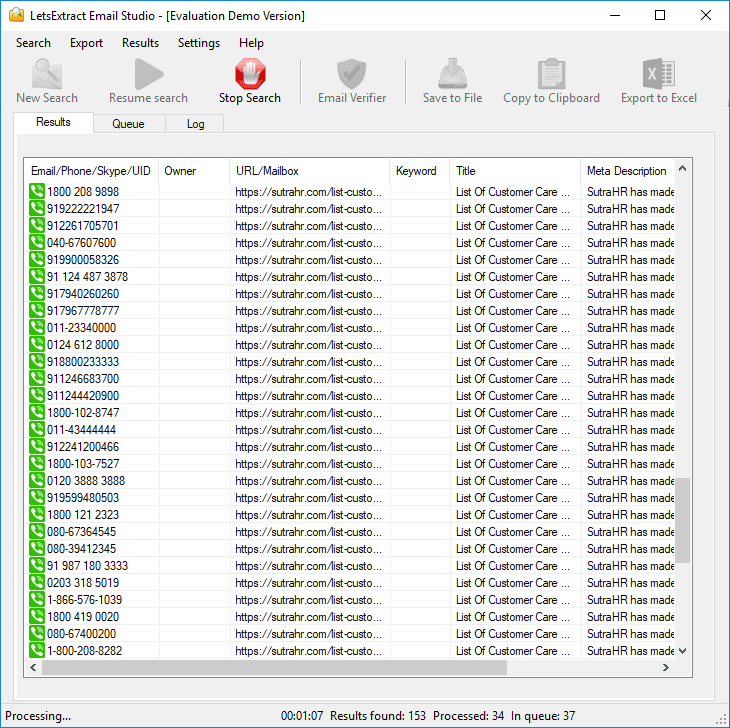Screen dimensions: 730x728
Task: Select the row 912261705701
Action: [351, 226]
